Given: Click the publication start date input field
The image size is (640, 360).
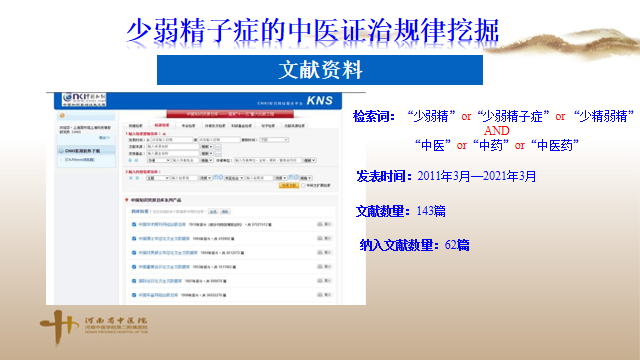Looking at the screenshot, I should tap(171, 140).
